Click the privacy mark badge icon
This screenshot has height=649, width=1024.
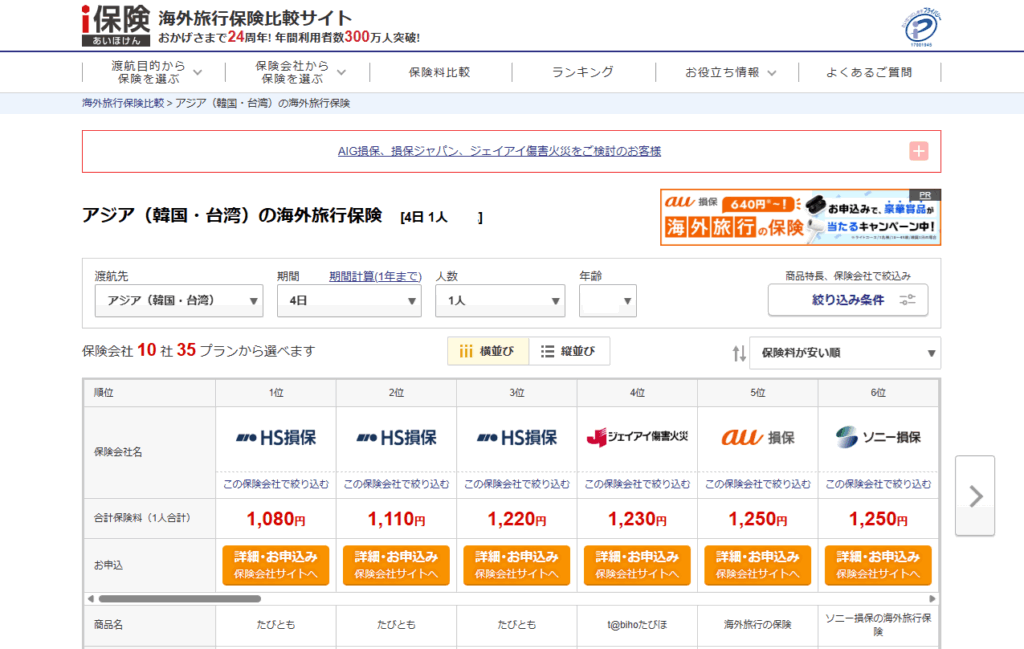(x=921, y=25)
